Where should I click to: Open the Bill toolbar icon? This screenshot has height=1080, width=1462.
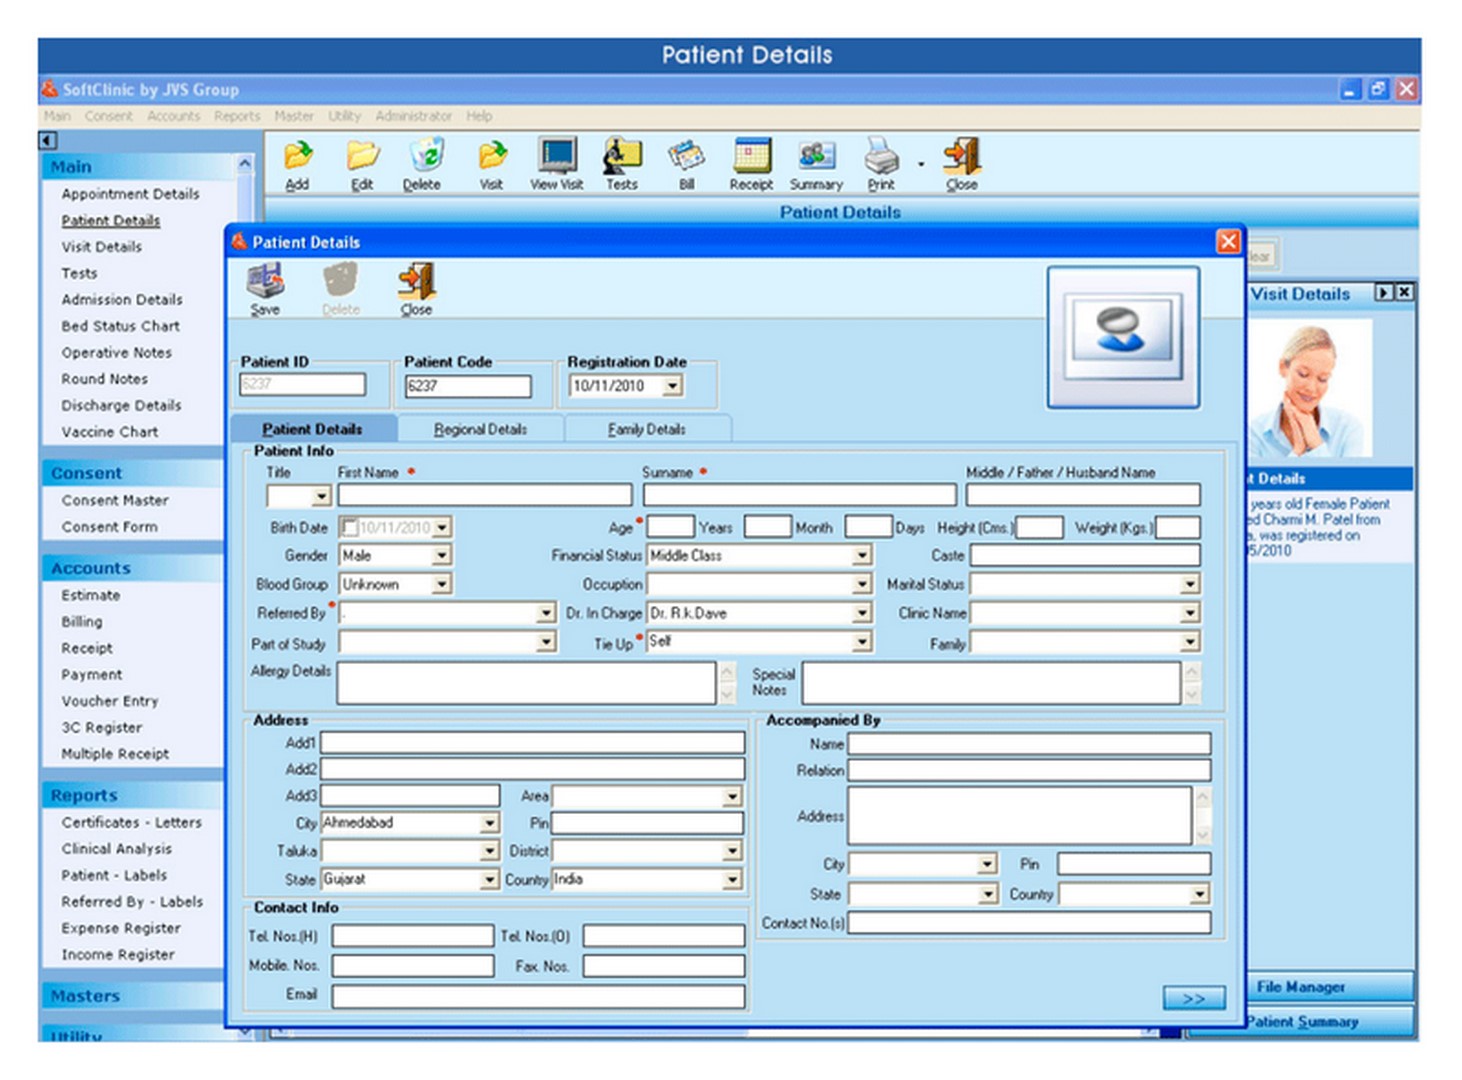coord(686,158)
